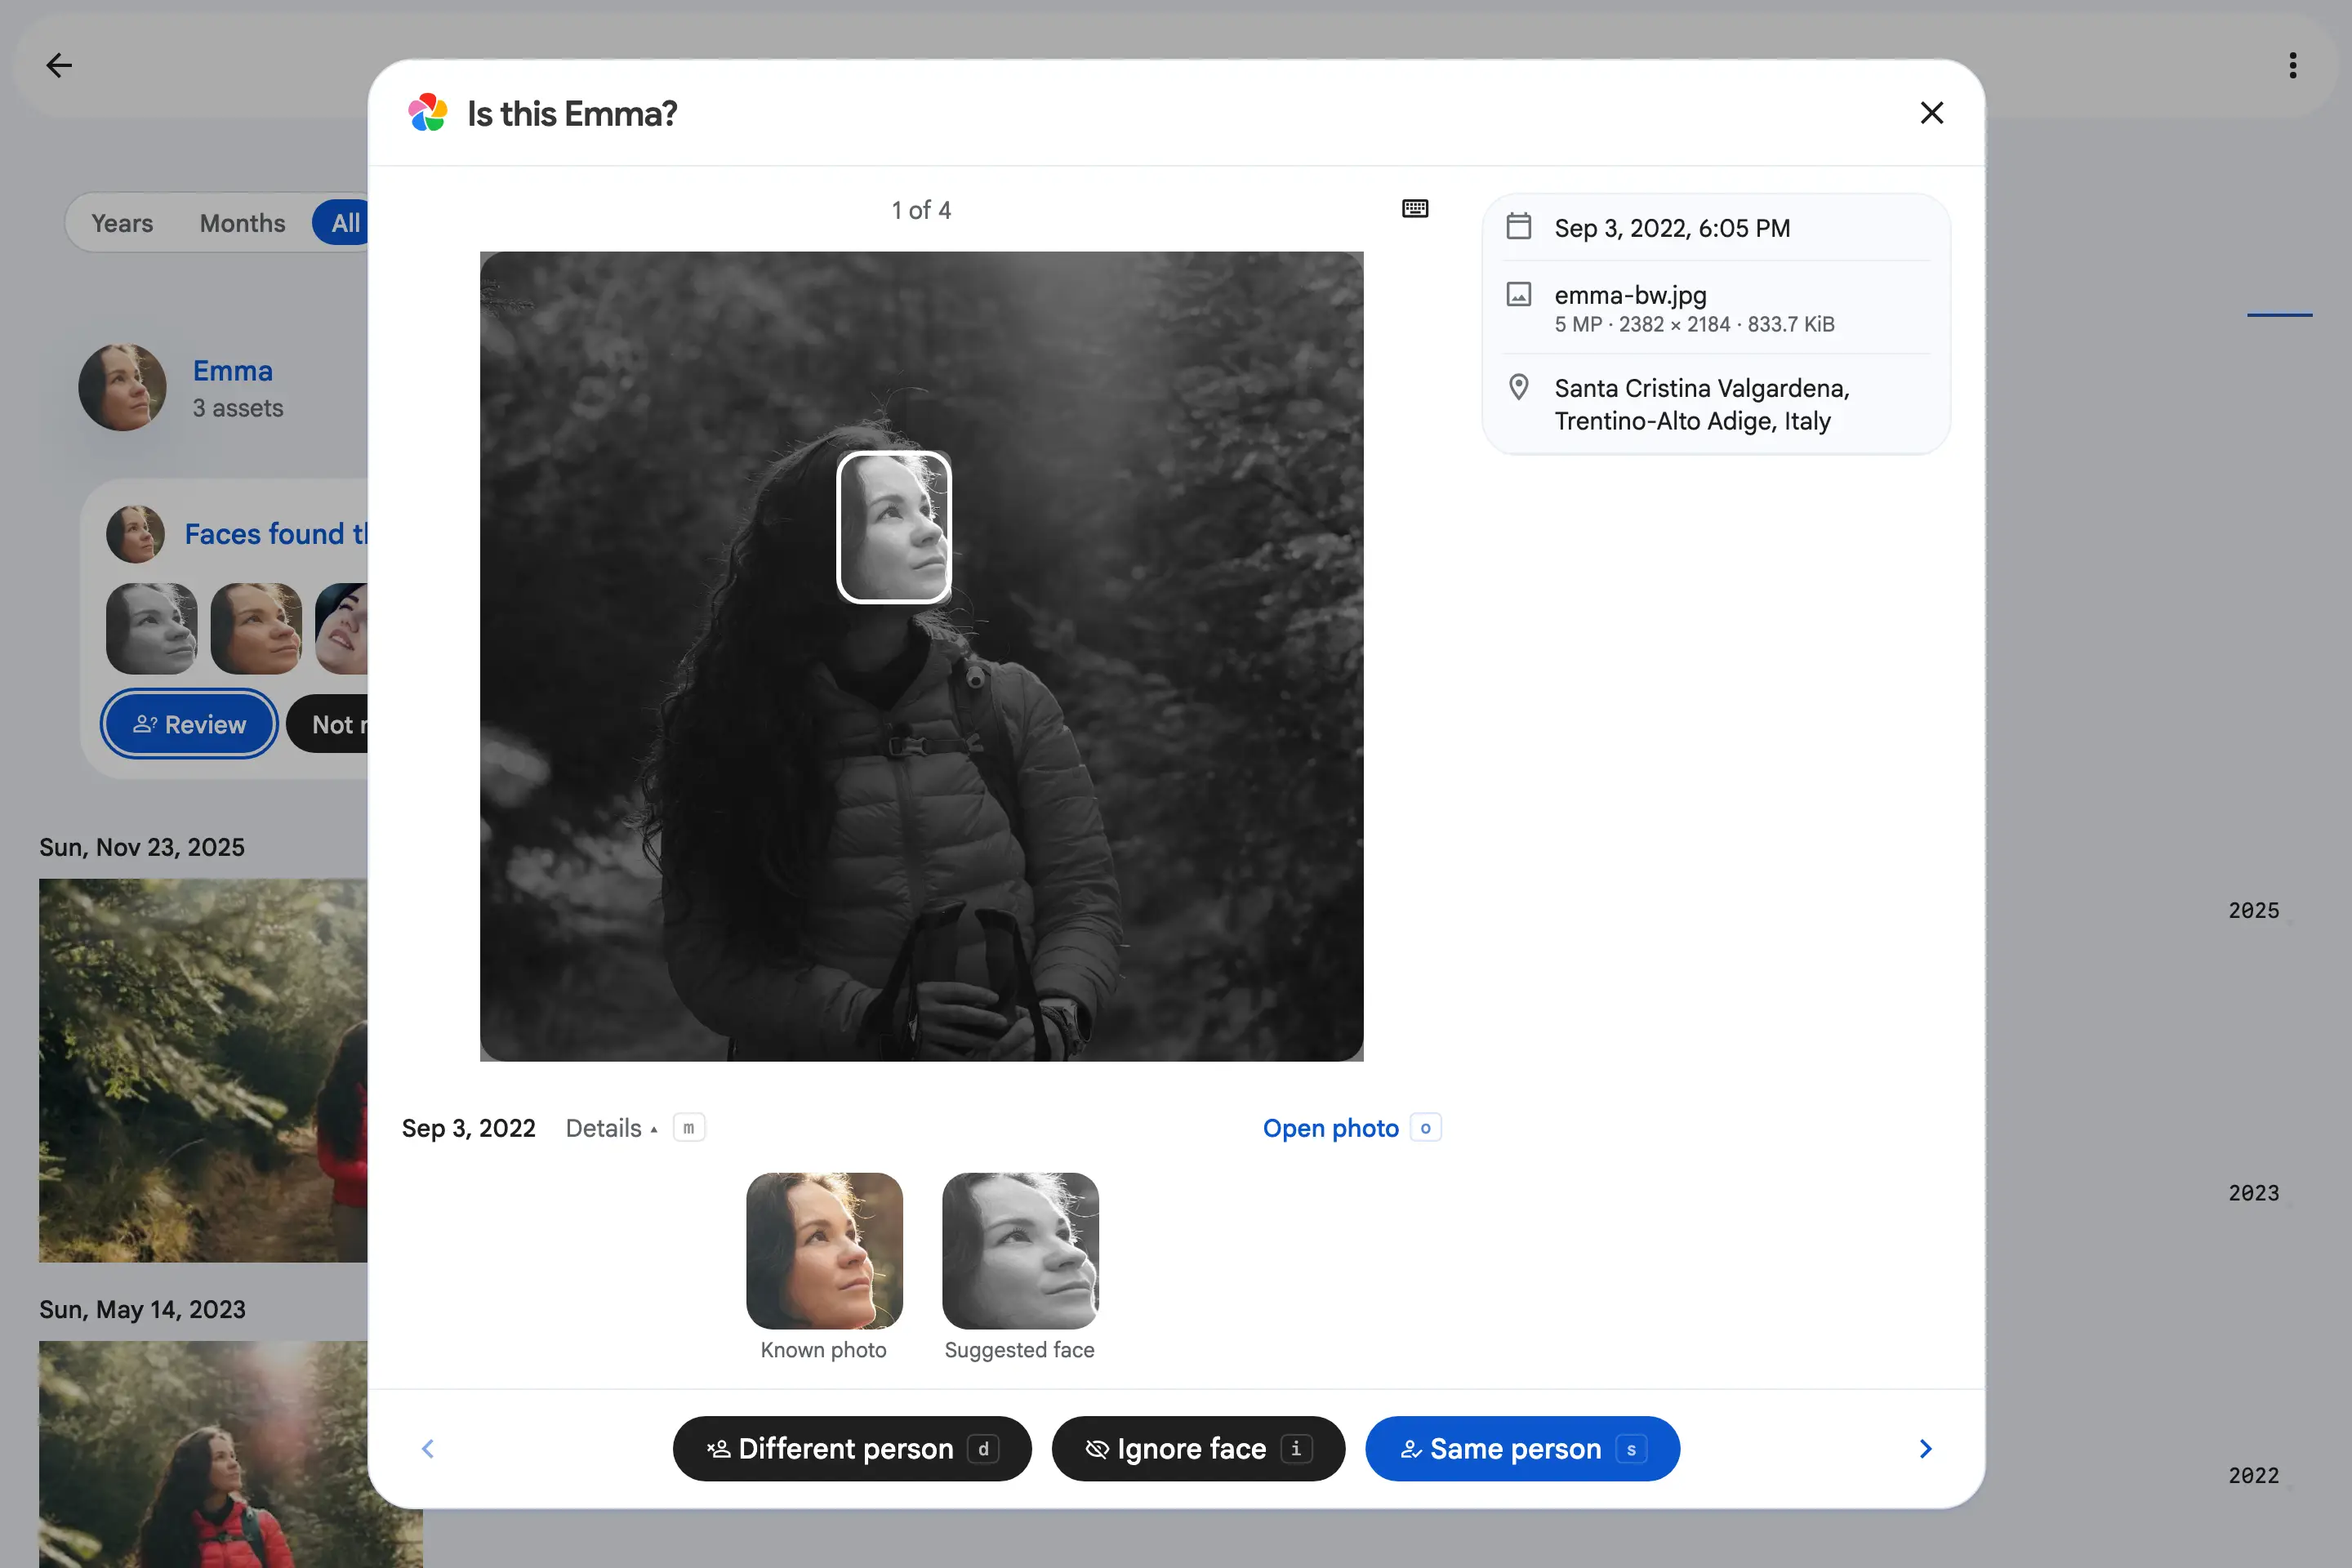This screenshot has height=1568, width=2352.
Task: Mark the face as Different person
Action: pyautogui.click(x=852, y=1448)
